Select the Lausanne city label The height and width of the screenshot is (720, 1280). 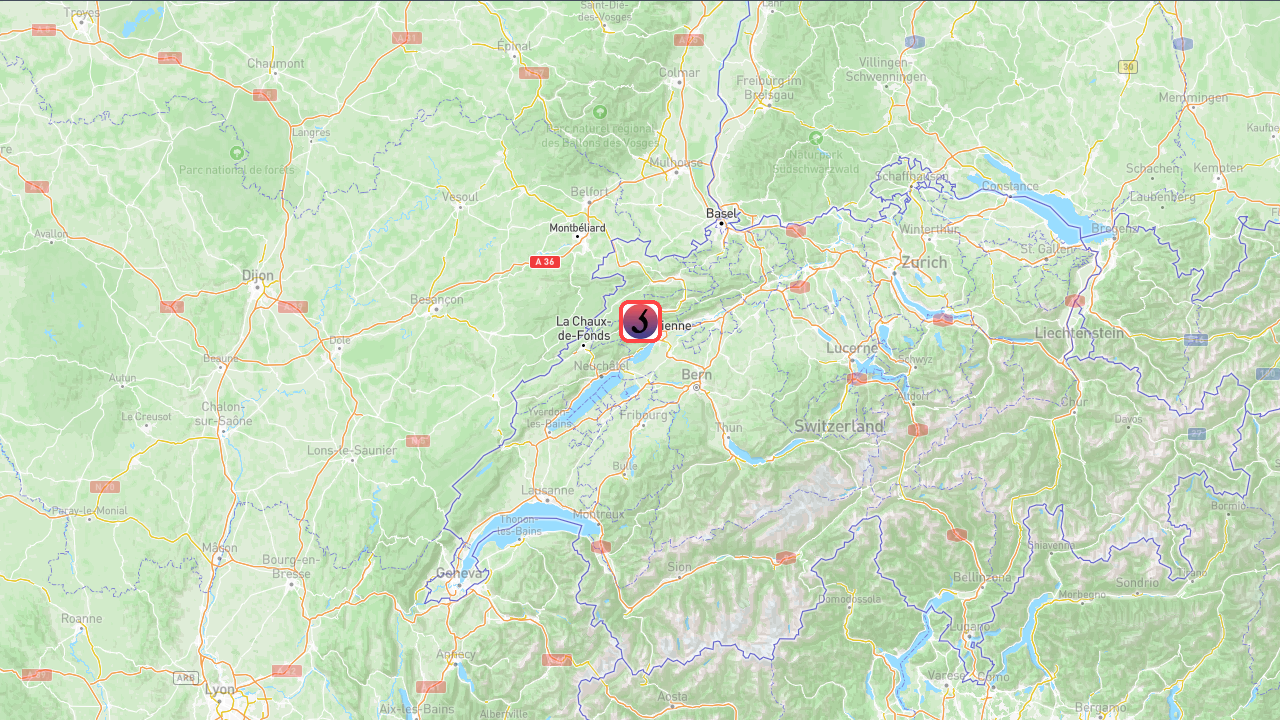[x=548, y=491]
